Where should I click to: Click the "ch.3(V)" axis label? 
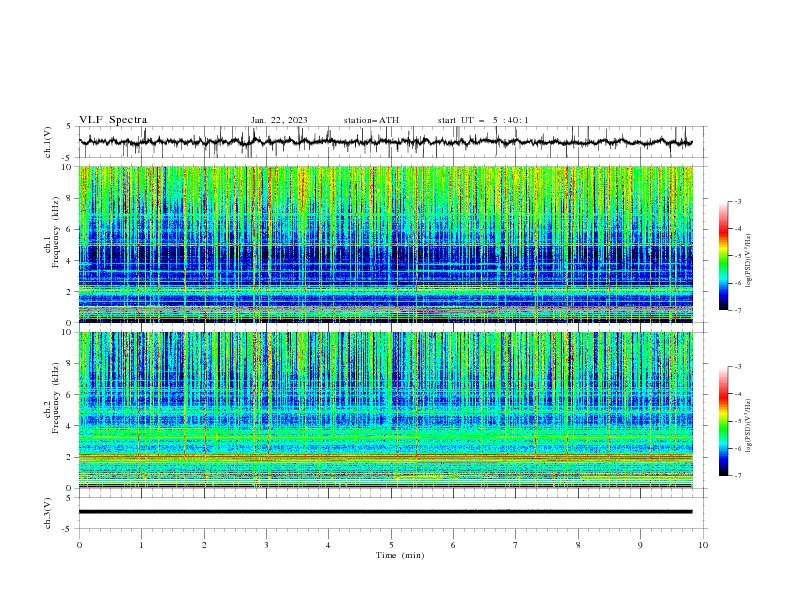pyautogui.click(x=48, y=513)
